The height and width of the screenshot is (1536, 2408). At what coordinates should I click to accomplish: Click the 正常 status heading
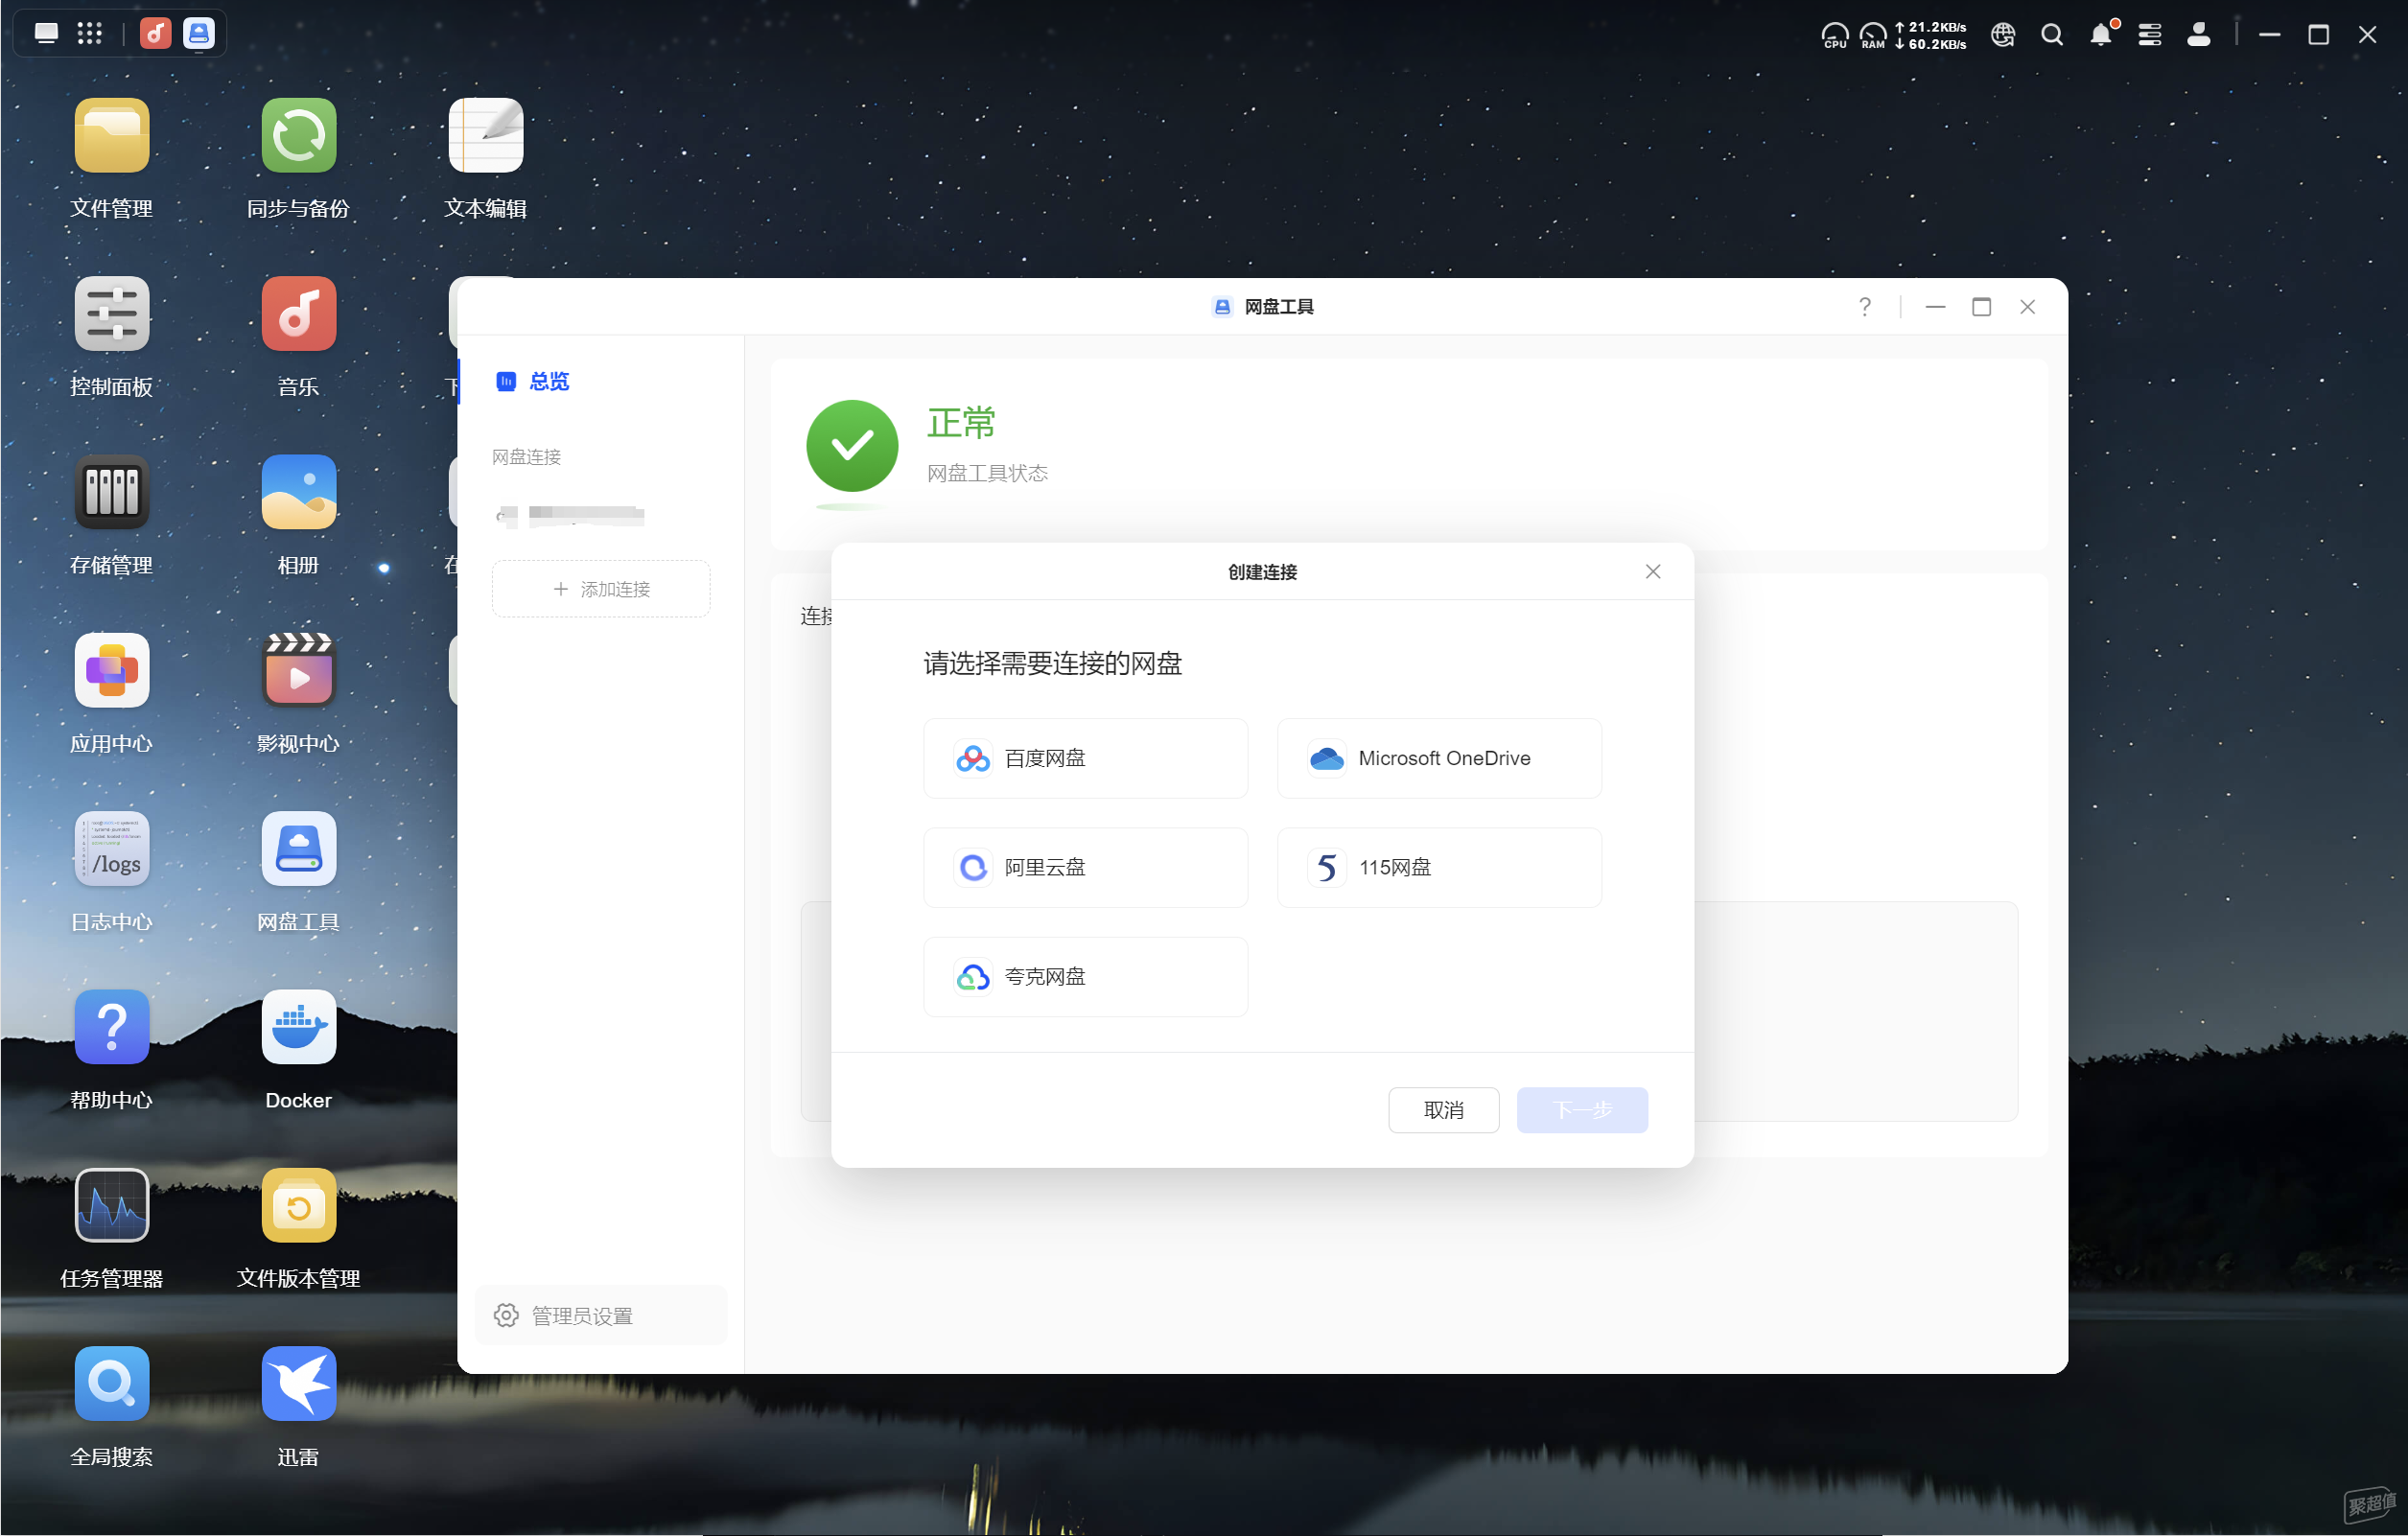(x=961, y=423)
